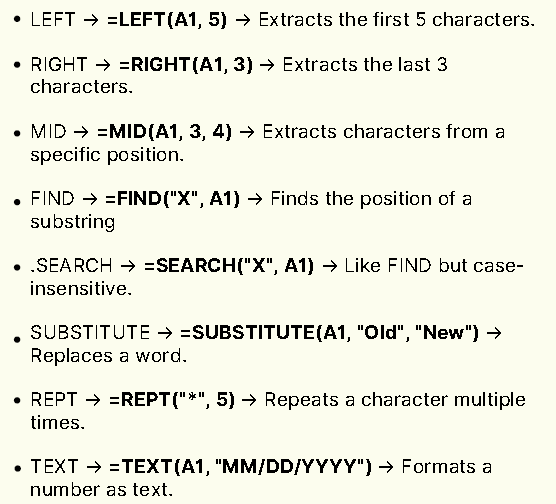Click the 'Formats a' text after the TEXT formula

pyautogui.click(x=447, y=466)
